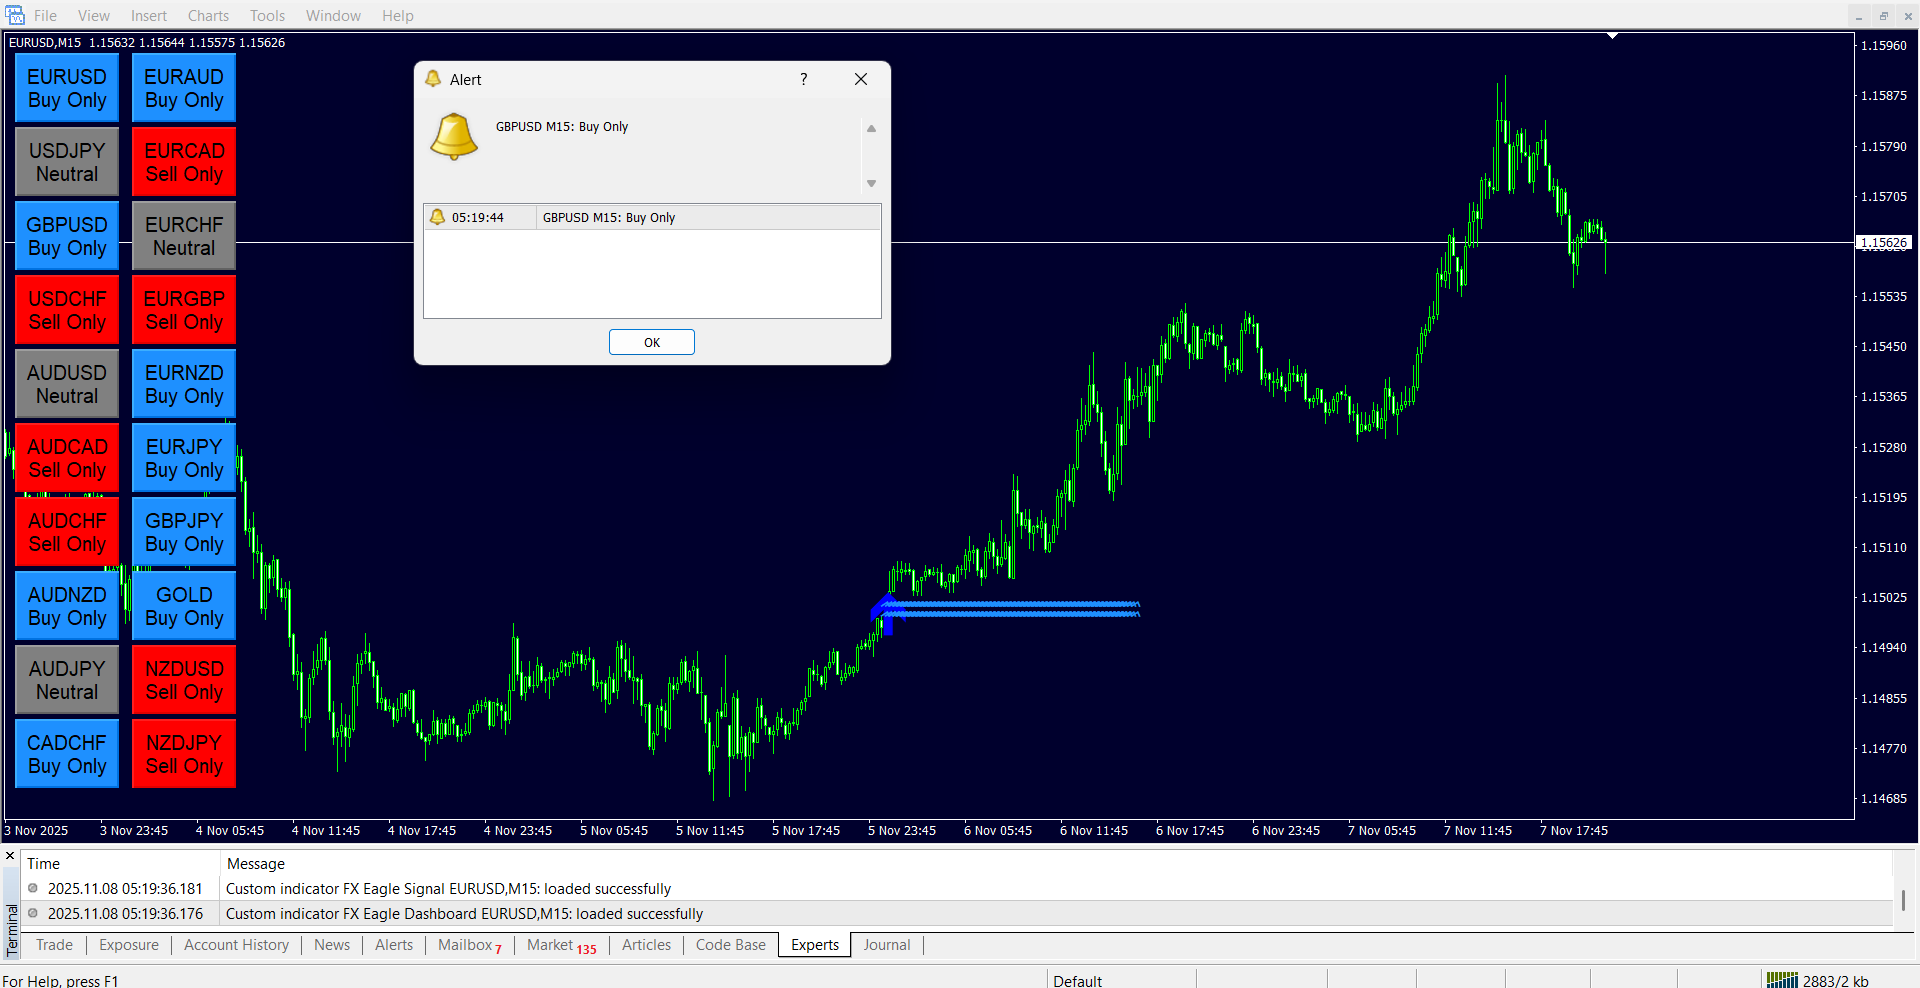Image resolution: width=1920 pixels, height=988 pixels.
Task: Click the MetaTrader application icon in the menu bar
Action: click(15, 15)
